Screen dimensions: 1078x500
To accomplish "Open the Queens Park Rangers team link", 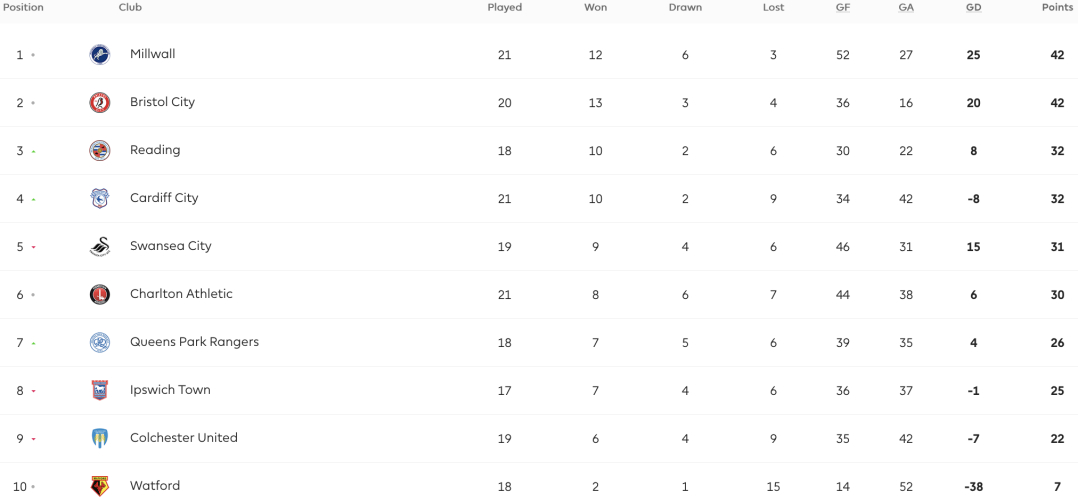I will [x=195, y=342].
